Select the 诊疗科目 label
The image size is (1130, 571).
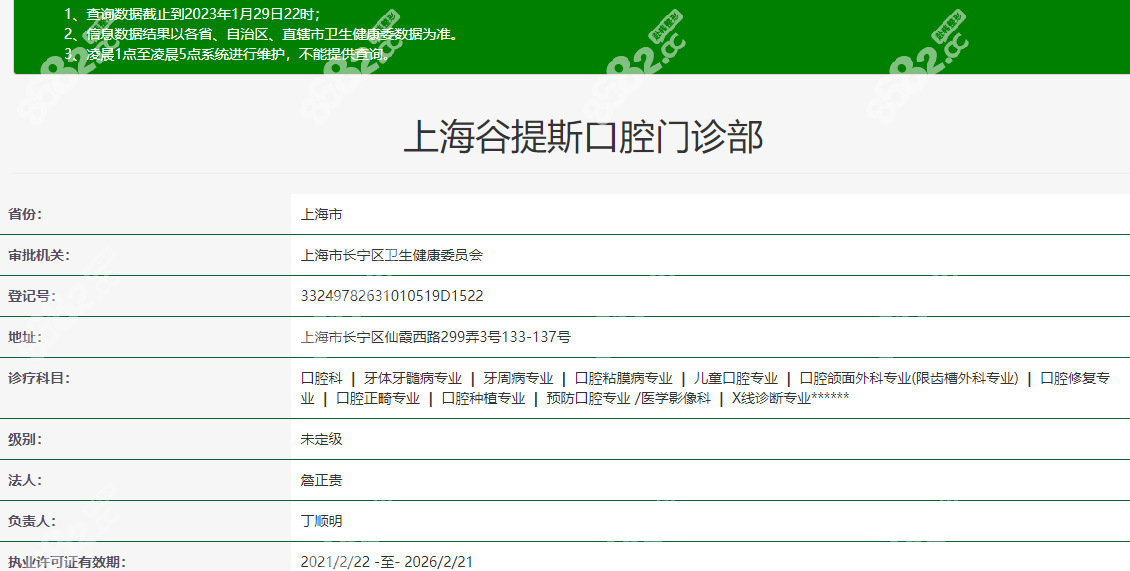(x=39, y=379)
